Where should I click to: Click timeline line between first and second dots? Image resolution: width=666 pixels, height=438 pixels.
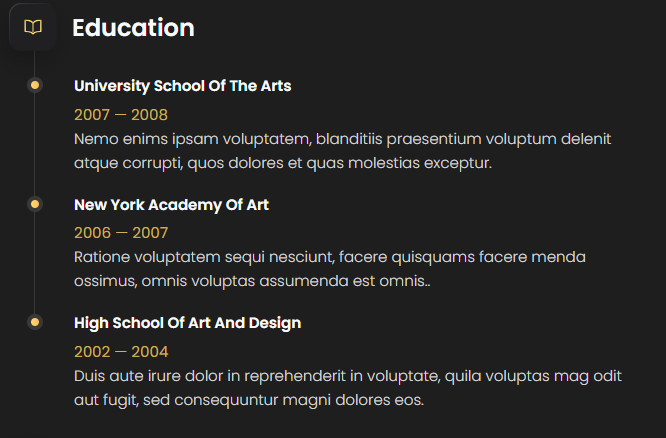point(35,145)
